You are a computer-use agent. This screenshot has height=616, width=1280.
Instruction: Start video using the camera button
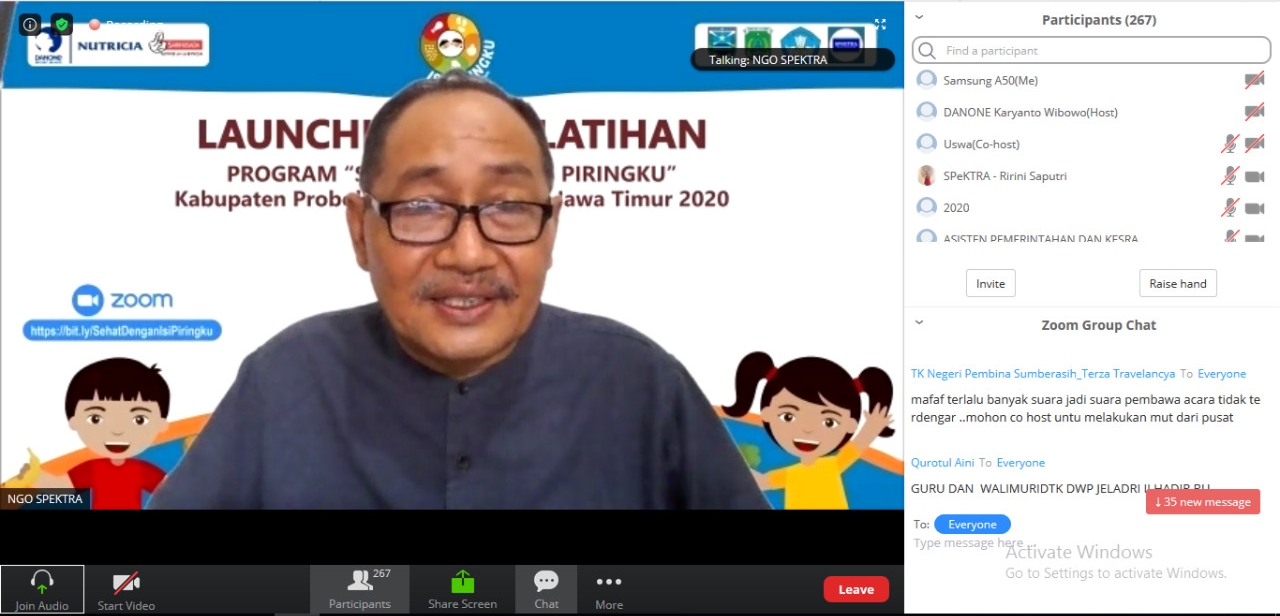click(126, 590)
